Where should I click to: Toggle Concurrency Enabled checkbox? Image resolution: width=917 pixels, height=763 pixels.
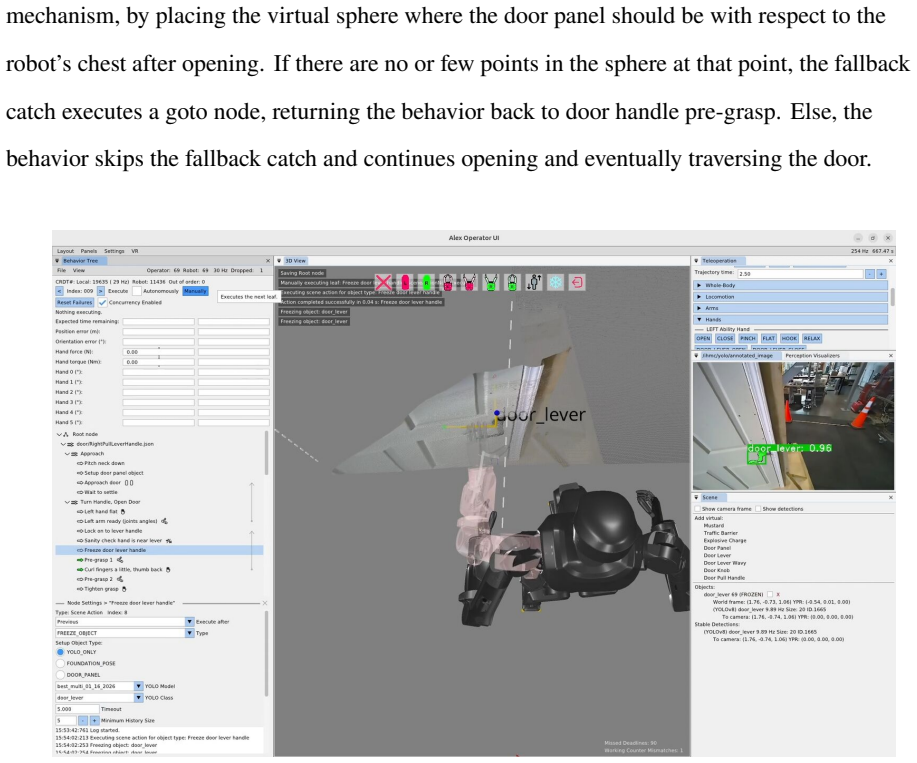pos(102,302)
